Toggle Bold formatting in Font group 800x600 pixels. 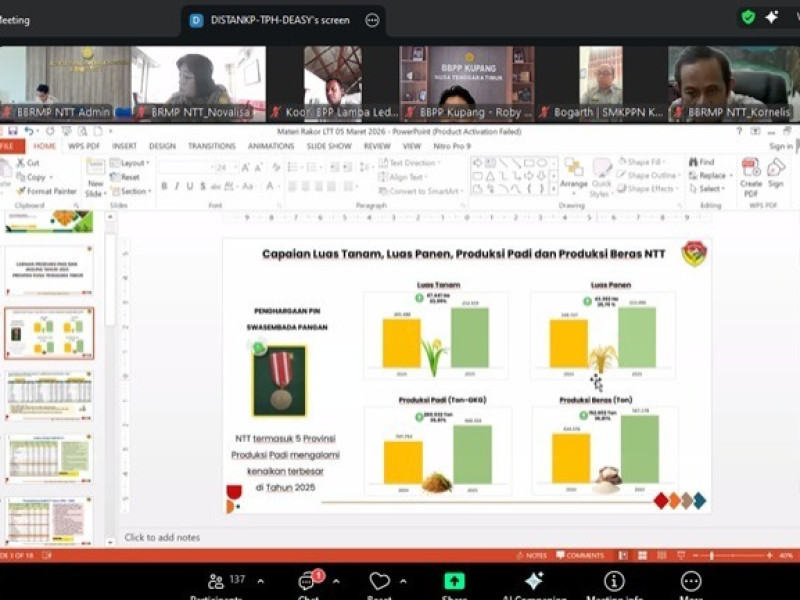164,186
